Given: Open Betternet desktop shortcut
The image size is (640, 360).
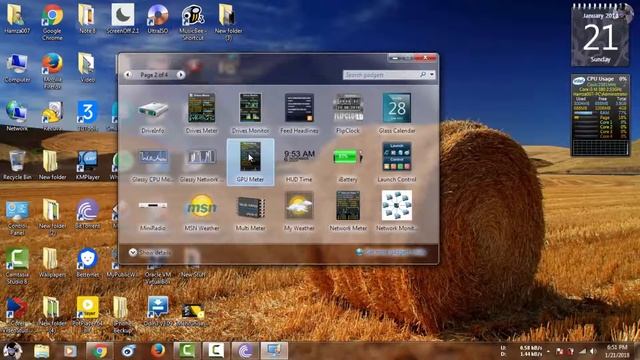Looking at the screenshot, I should point(87,262).
